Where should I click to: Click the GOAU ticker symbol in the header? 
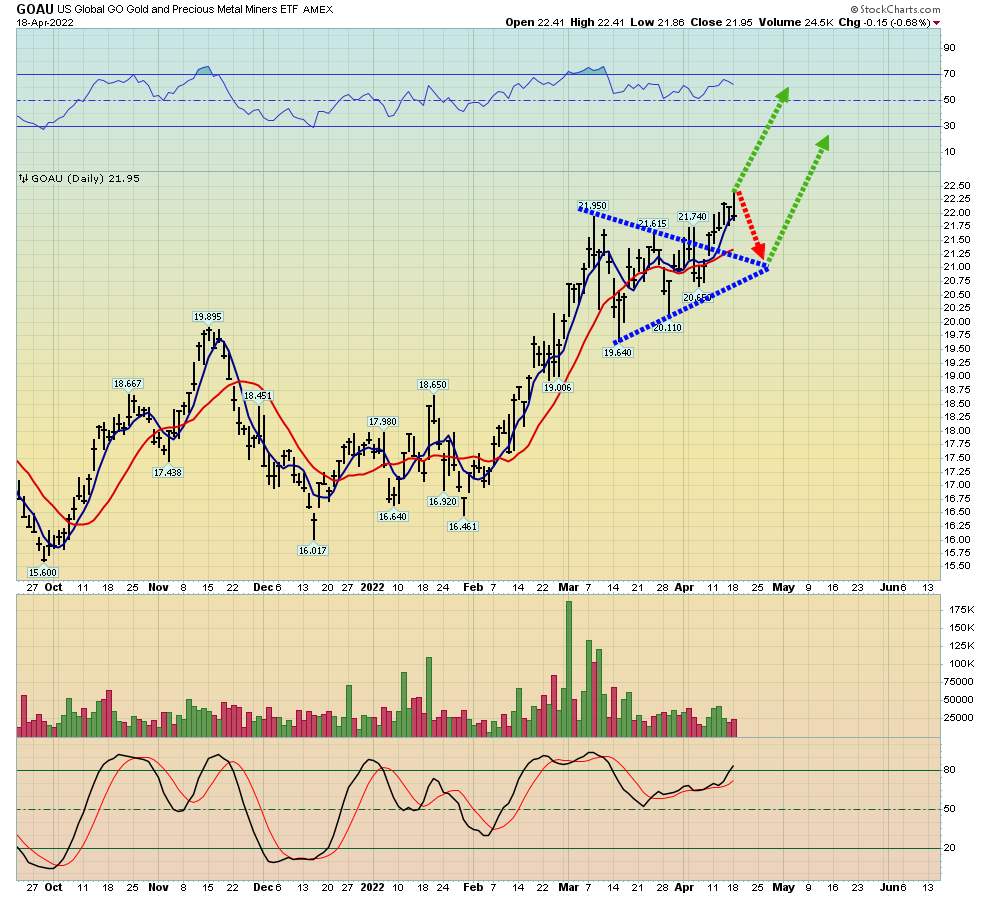tap(35, 9)
